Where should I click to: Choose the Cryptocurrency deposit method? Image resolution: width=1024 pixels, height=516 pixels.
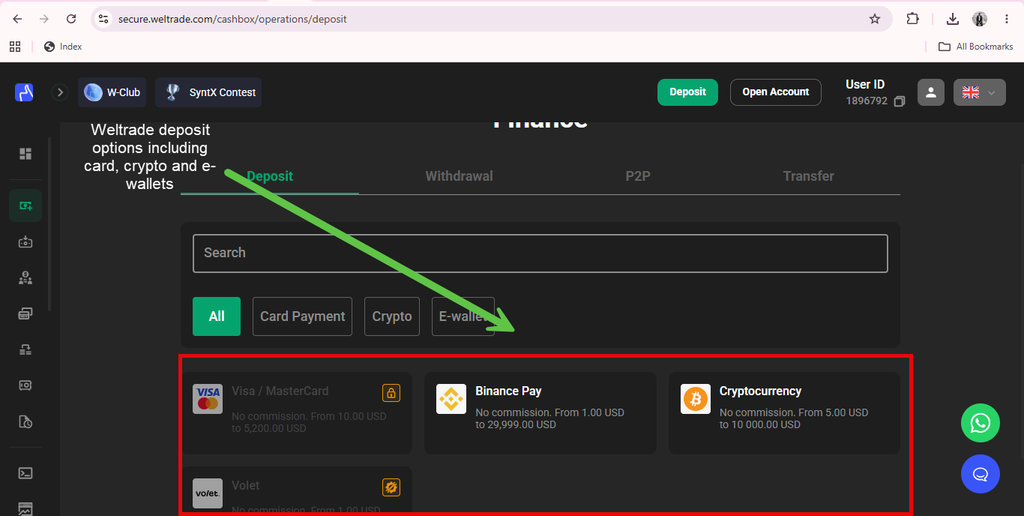(x=784, y=413)
